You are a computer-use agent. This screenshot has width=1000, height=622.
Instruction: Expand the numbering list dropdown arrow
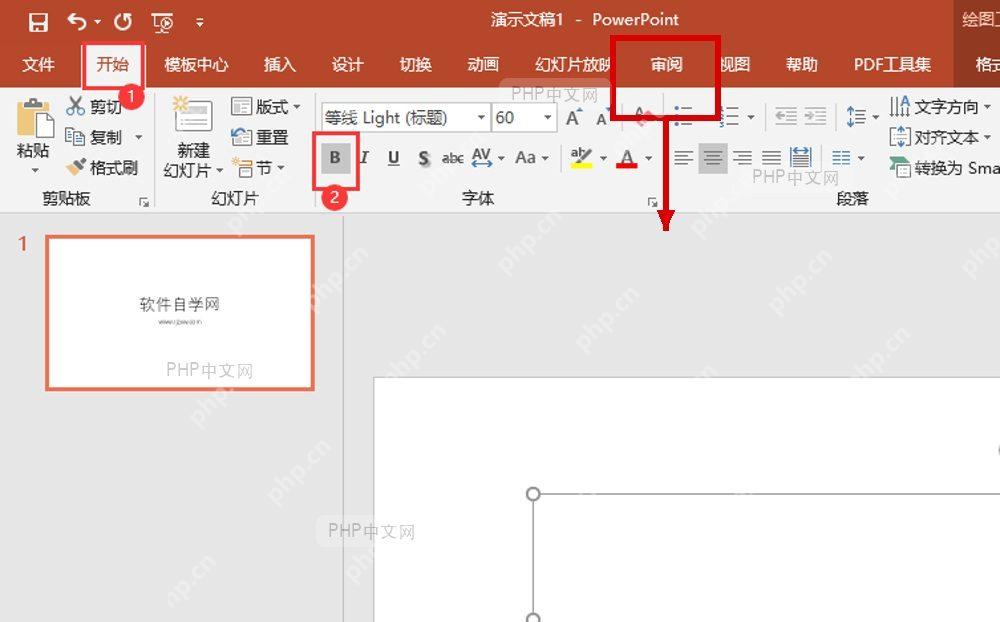751,117
